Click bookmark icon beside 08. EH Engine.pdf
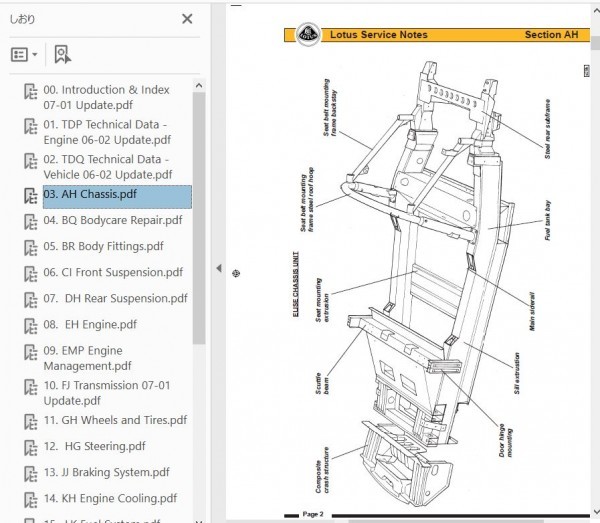 (31, 326)
